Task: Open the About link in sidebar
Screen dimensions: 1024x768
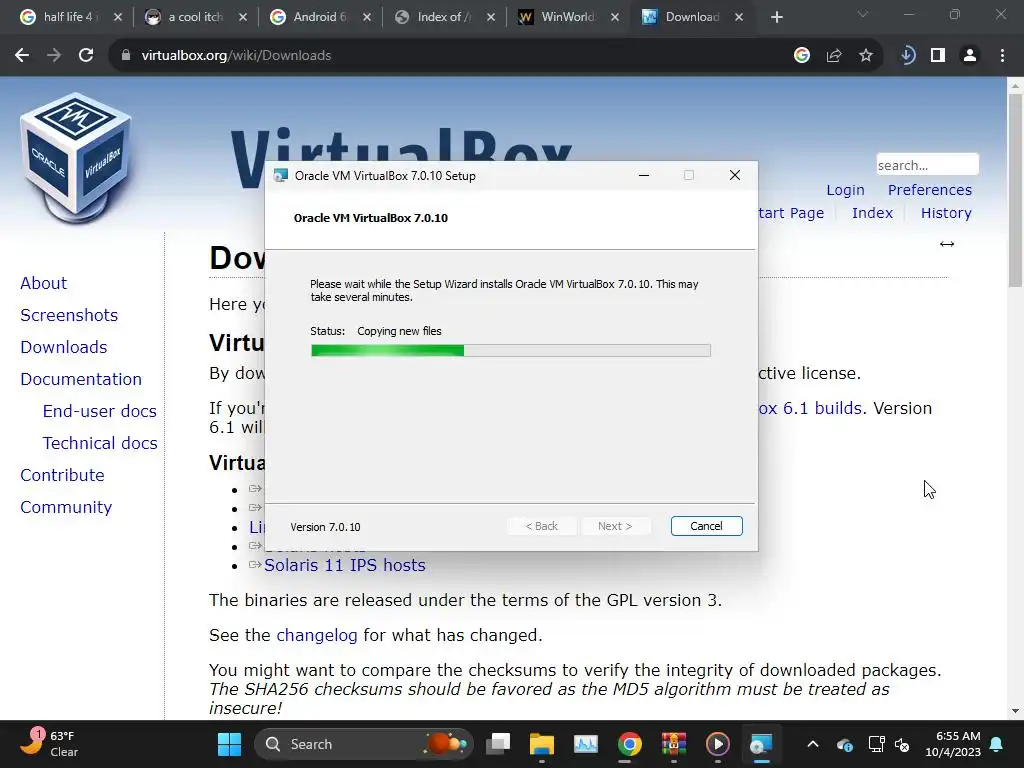Action: (43, 283)
